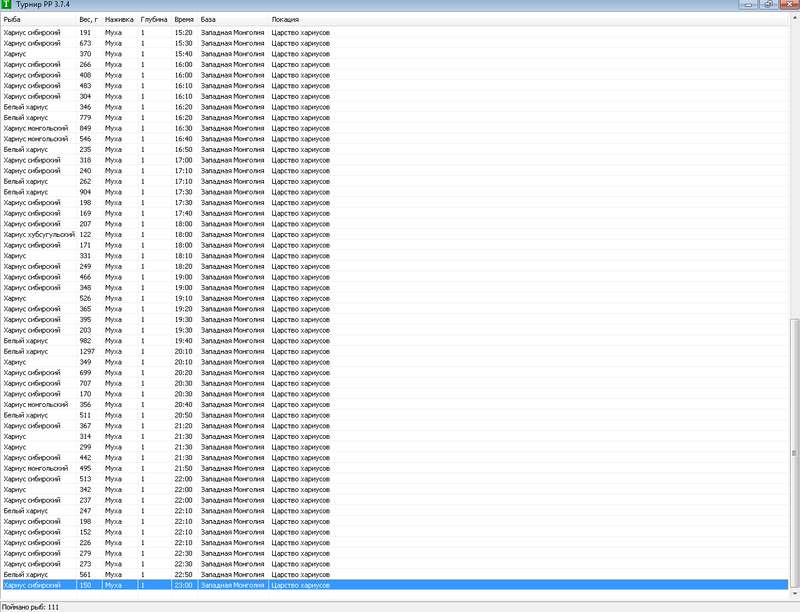
Task: Select weight cell 152
Action: (x=85, y=532)
